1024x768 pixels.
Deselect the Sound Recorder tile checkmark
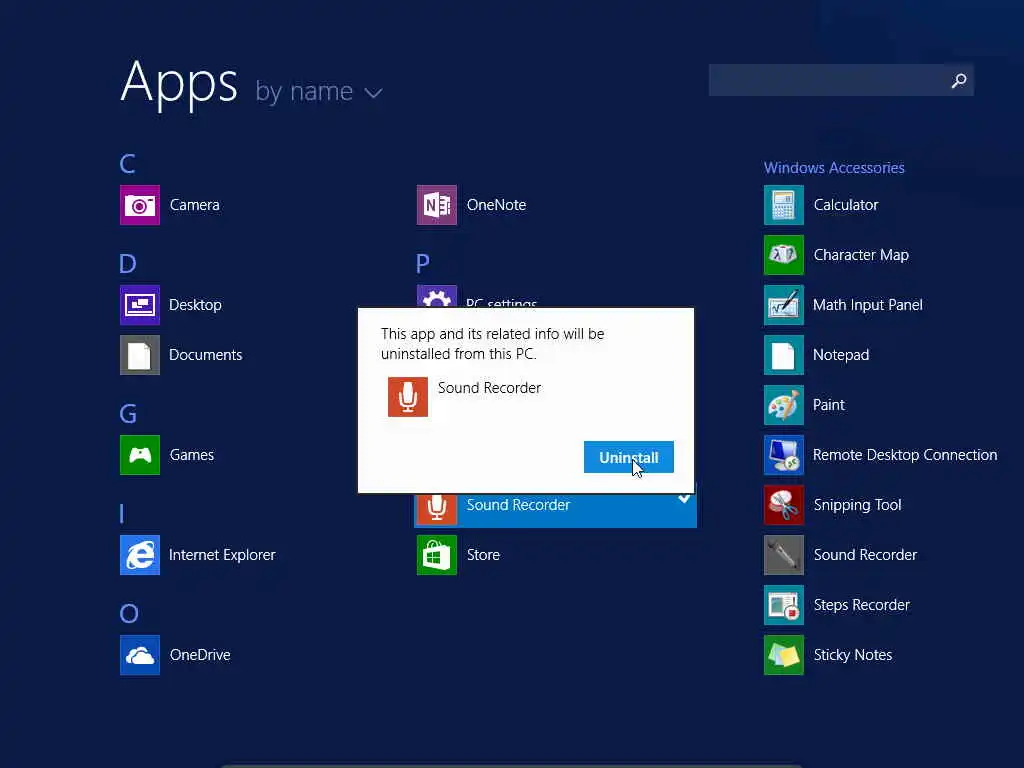(x=684, y=499)
